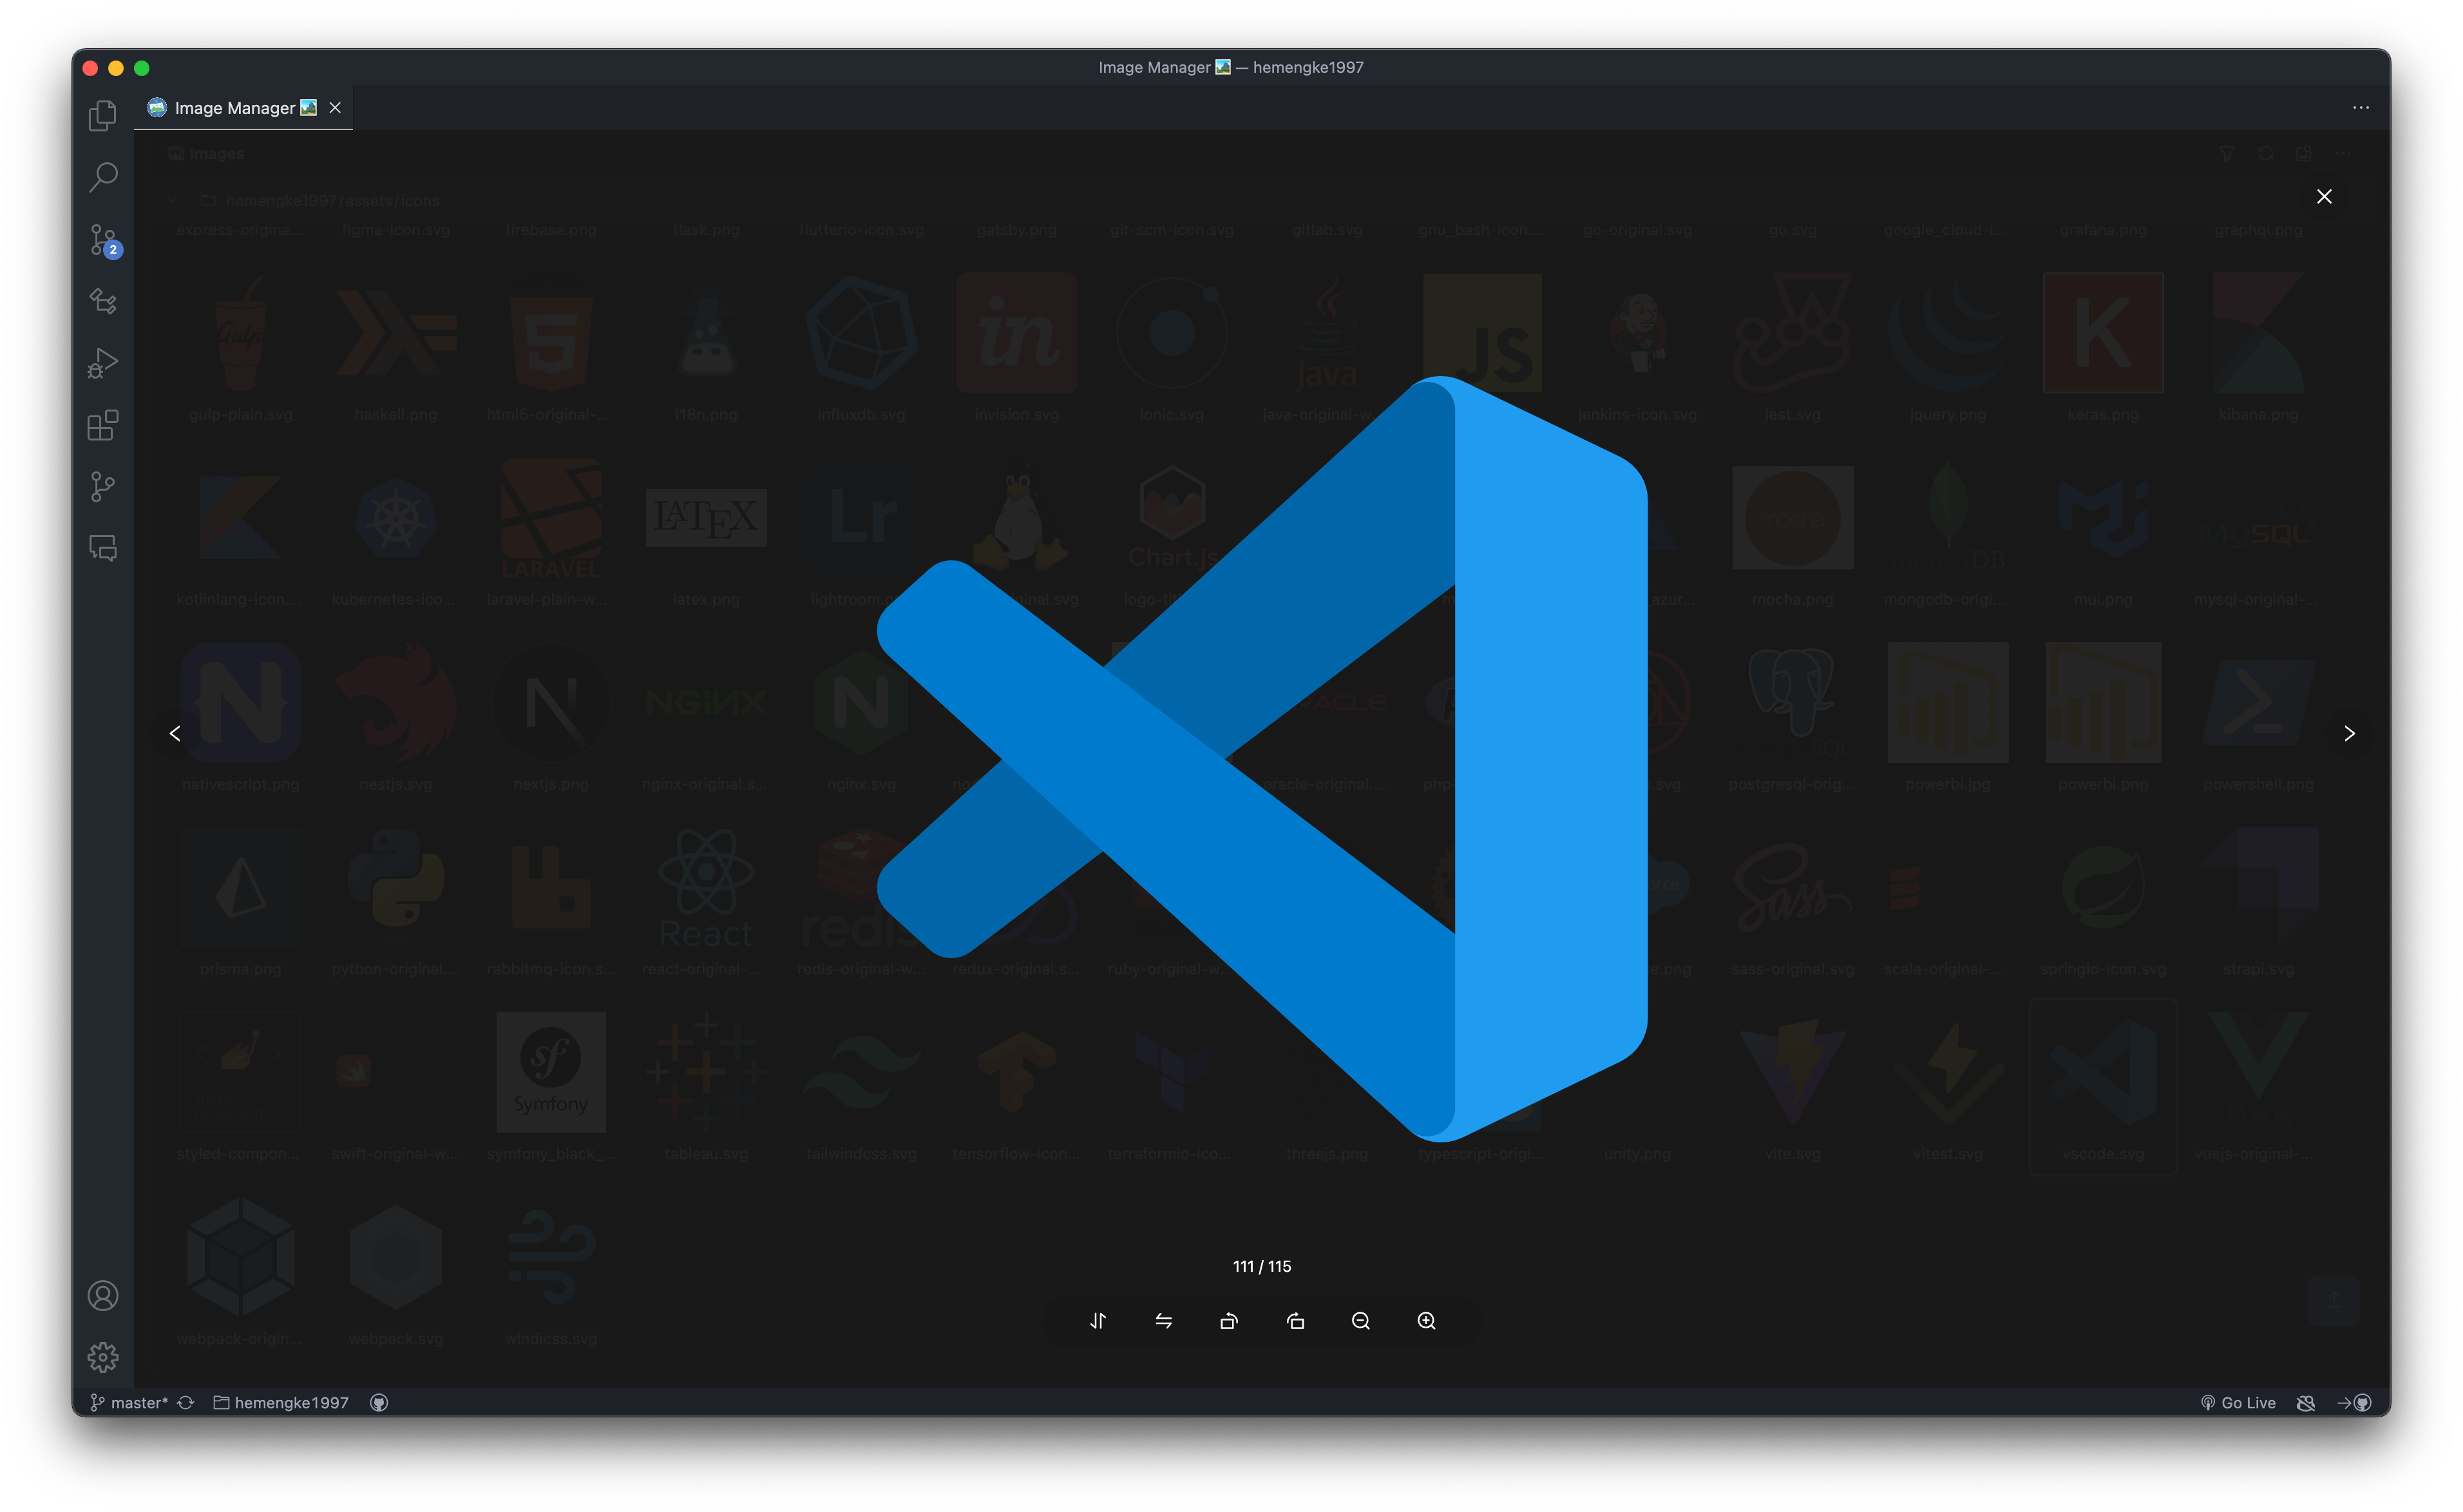The height and width of the screenshot is (1512, 2463).
Task: Open the Explorer view
Action: pos(103,116)
